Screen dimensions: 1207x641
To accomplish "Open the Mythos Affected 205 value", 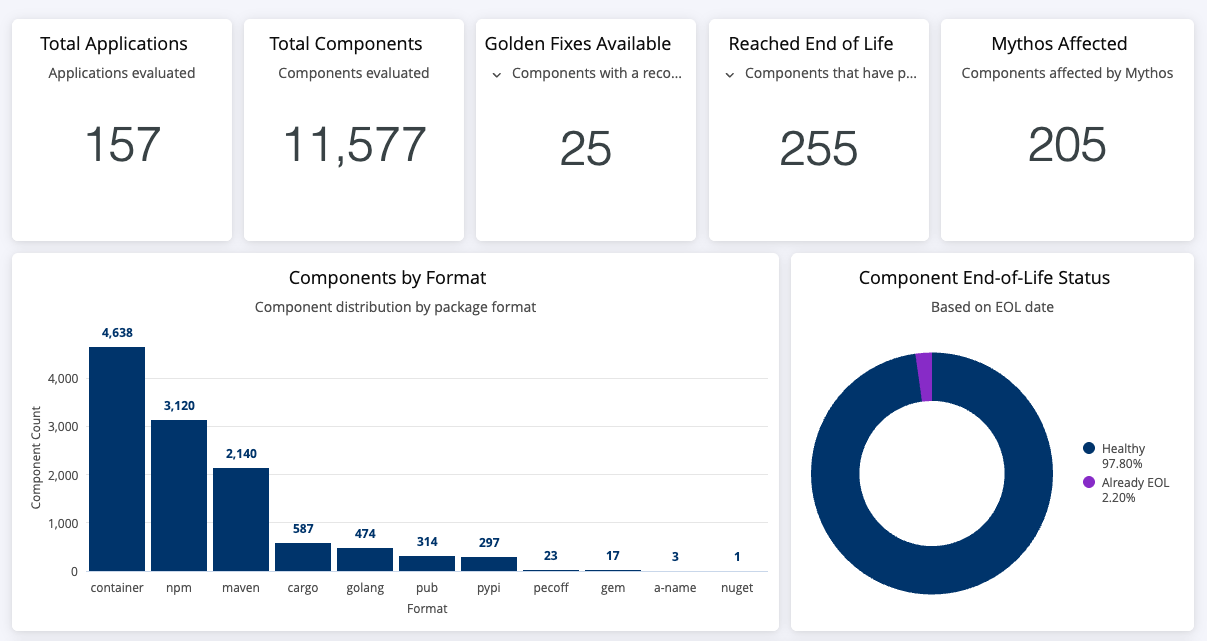I will click(x=1067, y=144).
